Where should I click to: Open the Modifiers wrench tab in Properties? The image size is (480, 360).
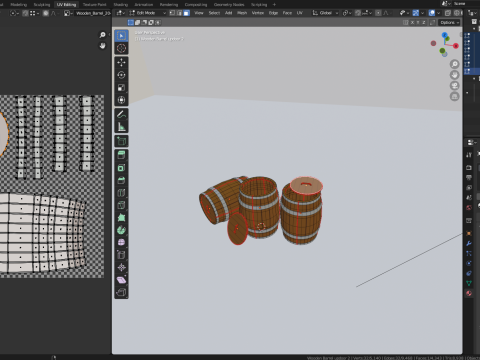coord(469,243)
